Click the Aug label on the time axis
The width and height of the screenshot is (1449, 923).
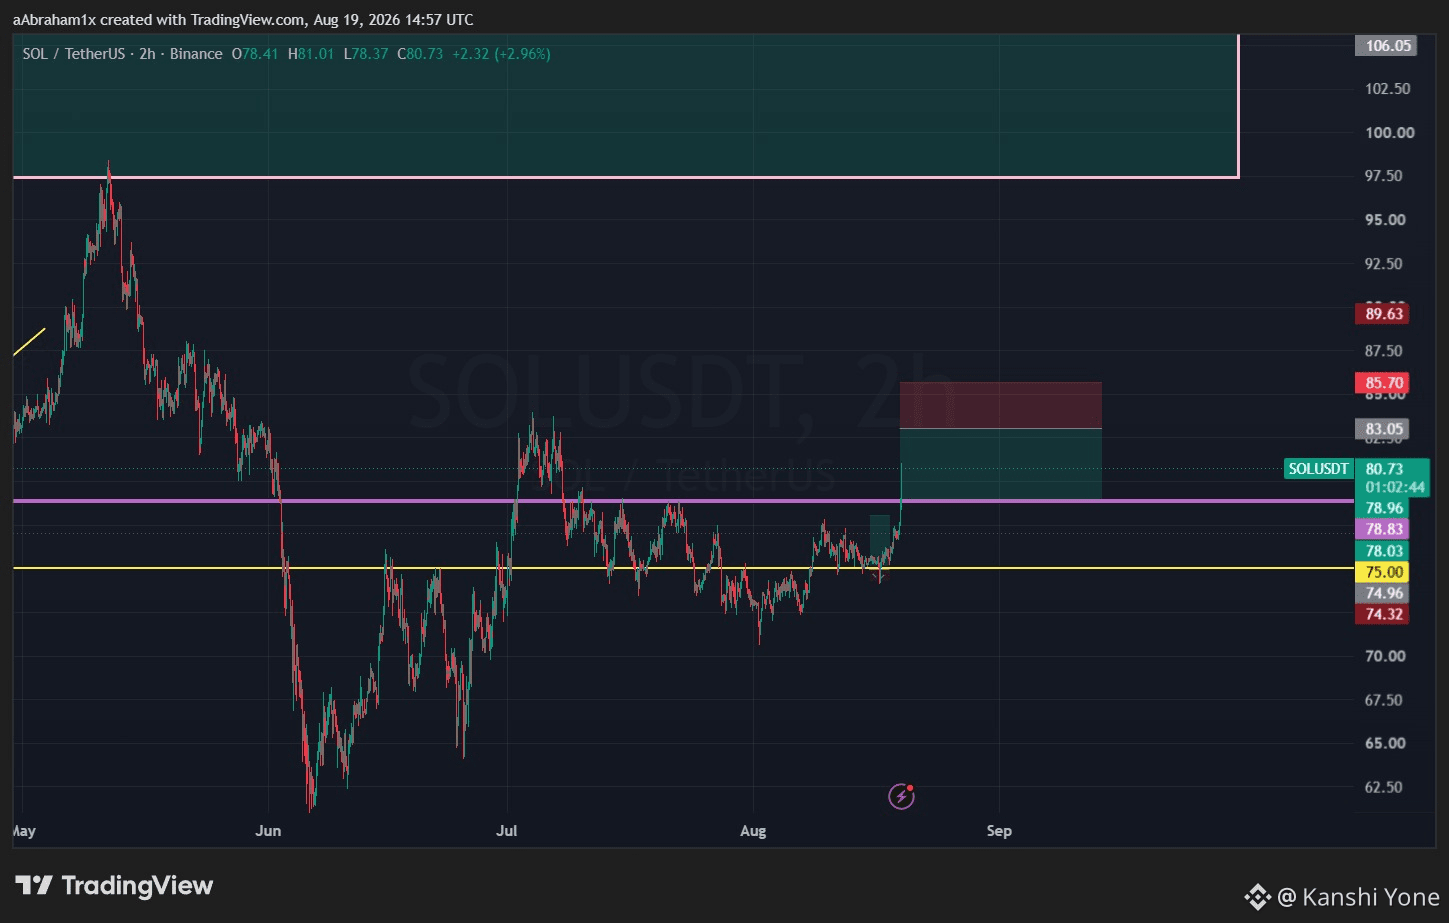753,831
